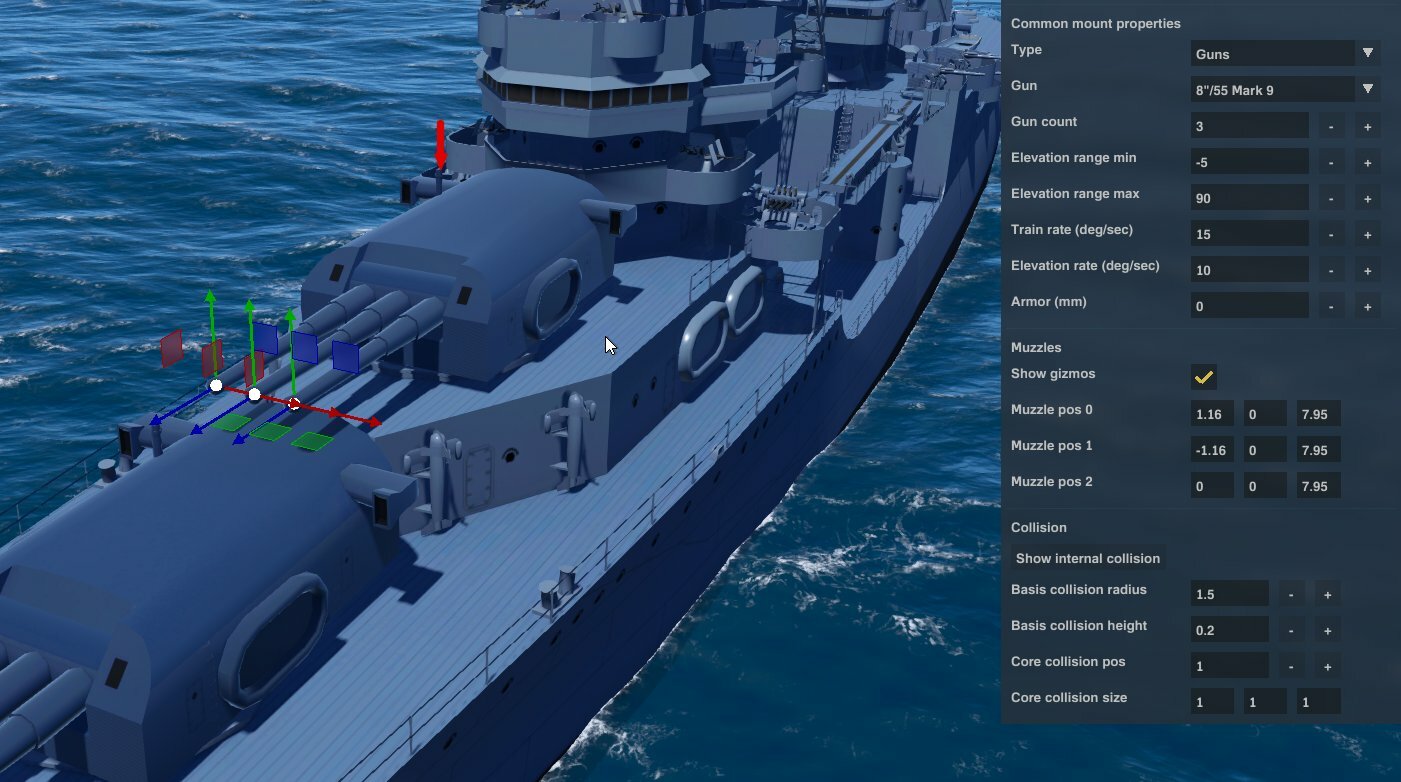Increase Elevation range min value

tap(1367, 162)
